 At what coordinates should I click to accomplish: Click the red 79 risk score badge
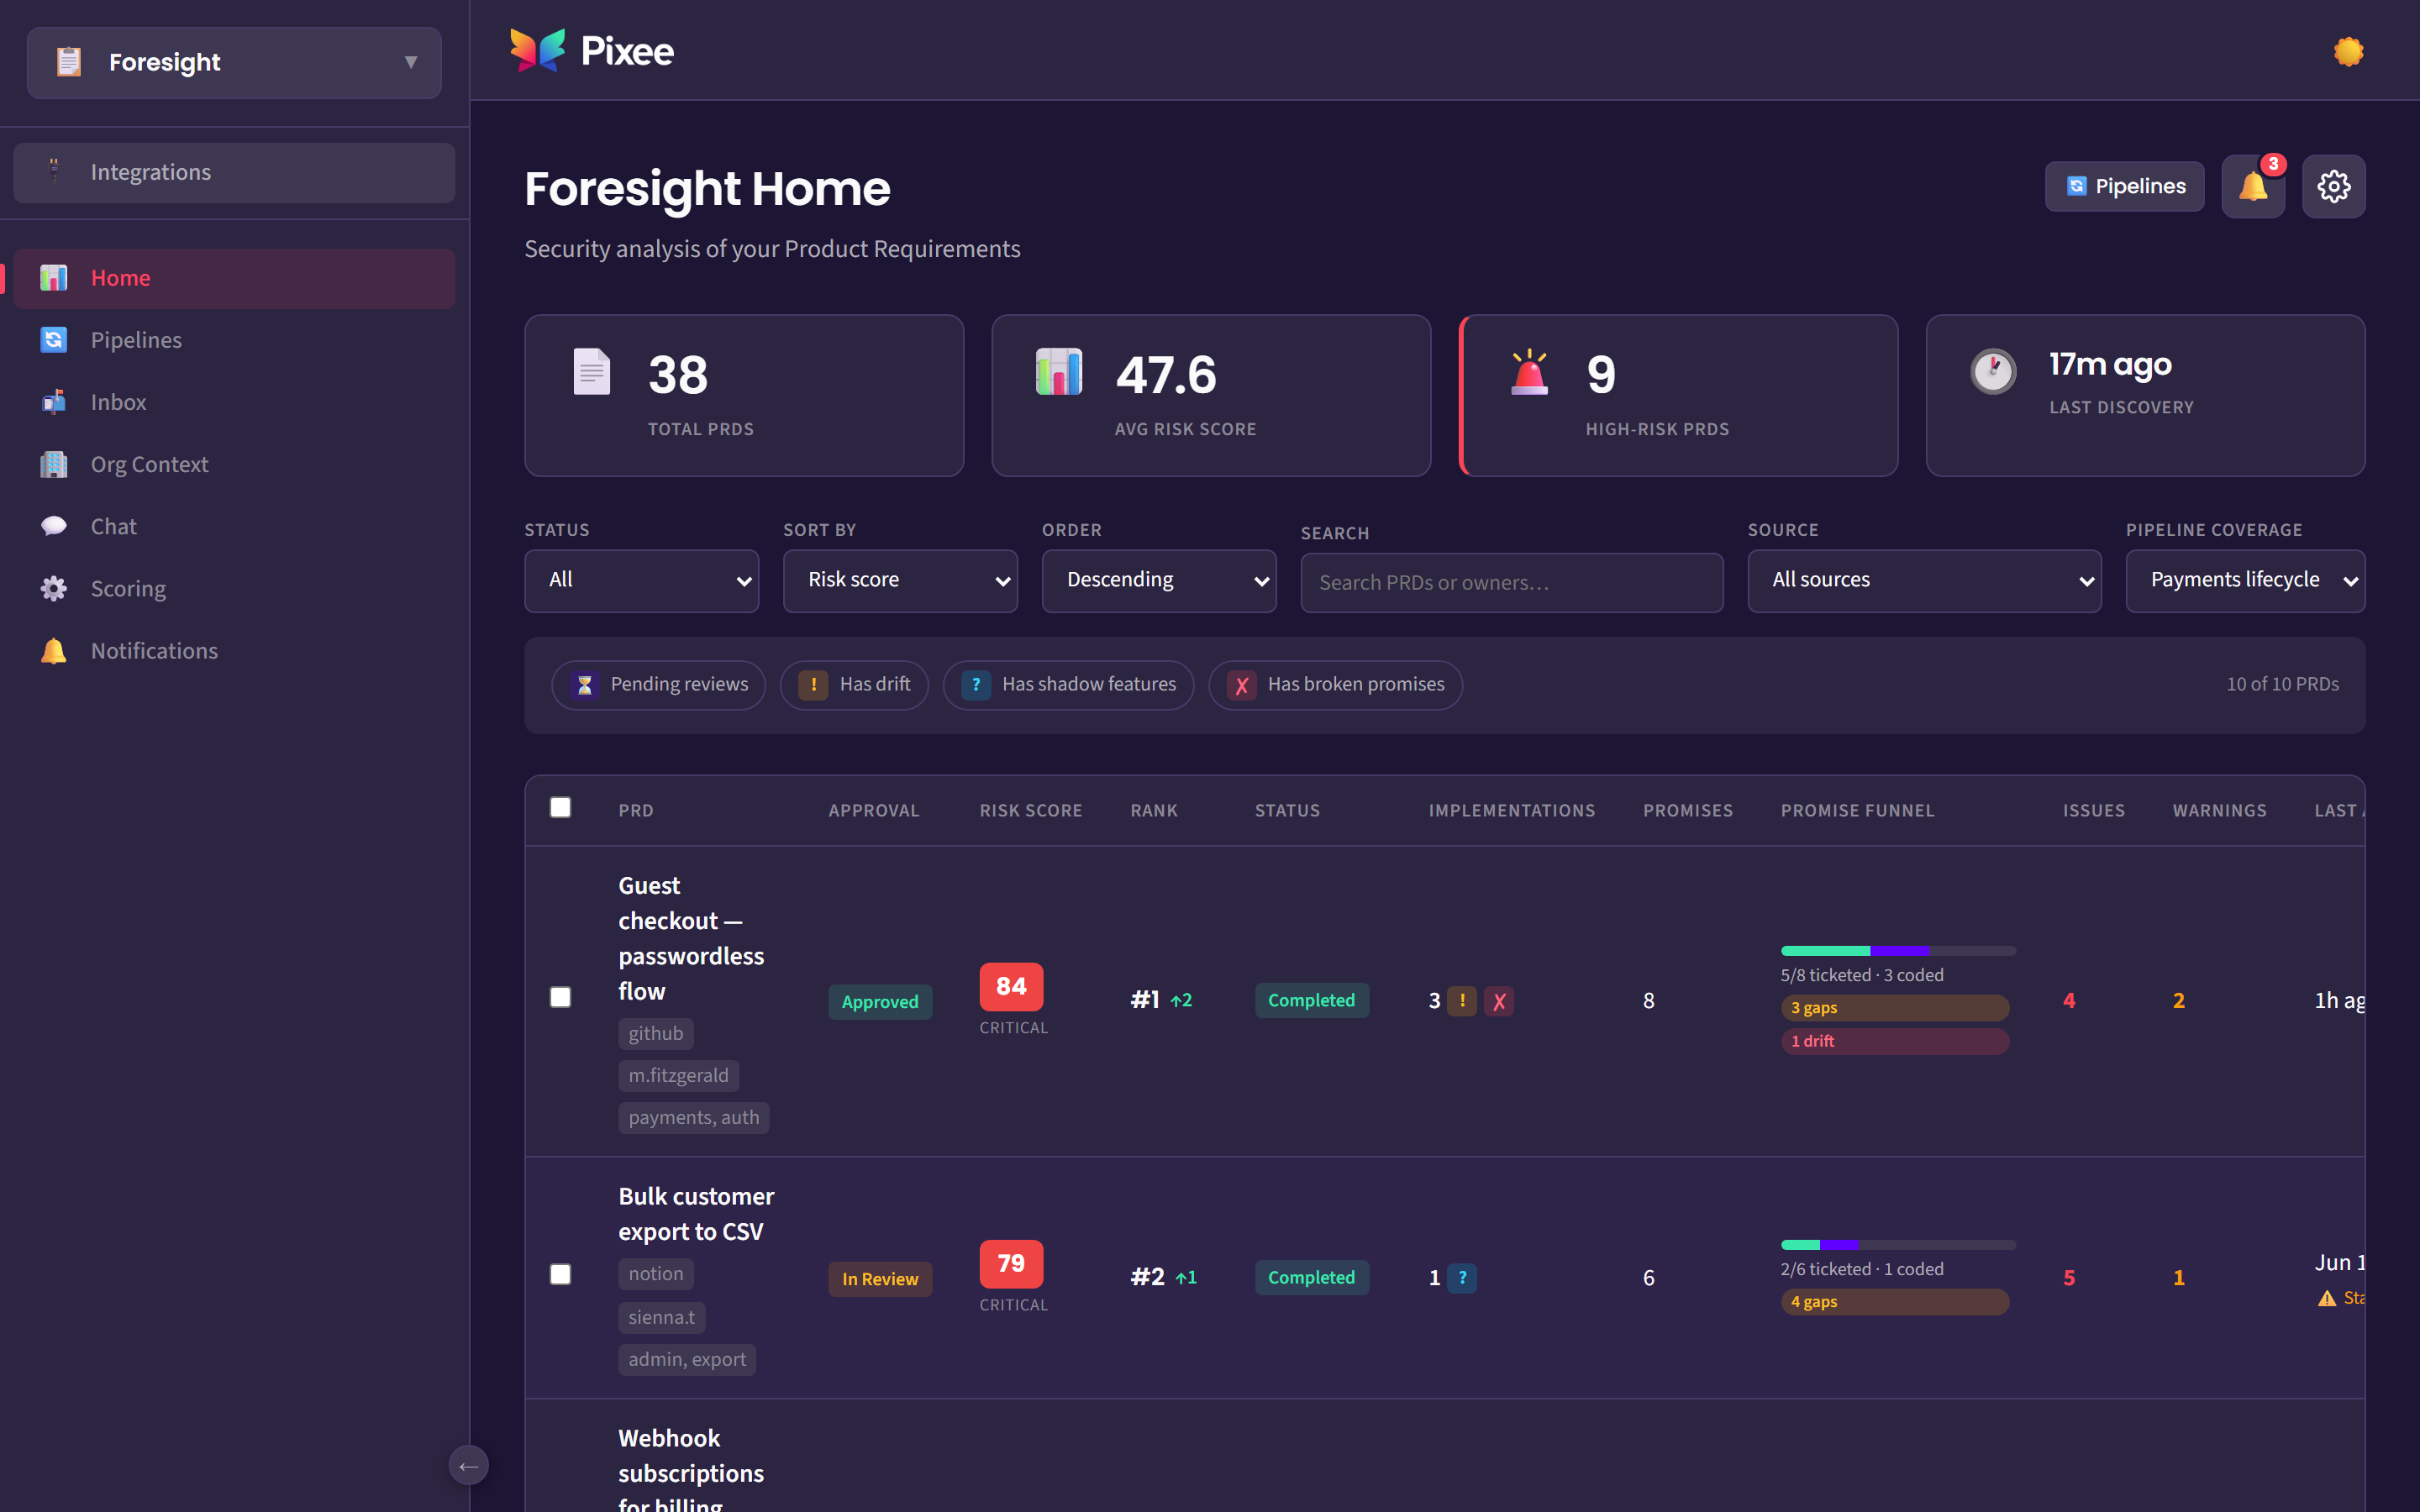coord(1011,1264)
